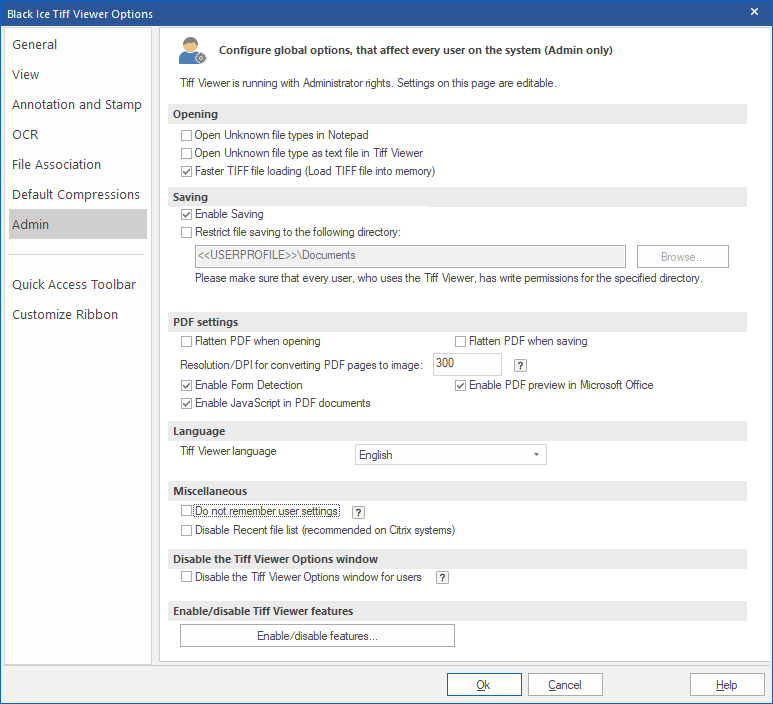The height and width of the screenshot is (704, 773).
Task: Expand the Tiff Viewer language dropdown
Action: tap(451, 455)
